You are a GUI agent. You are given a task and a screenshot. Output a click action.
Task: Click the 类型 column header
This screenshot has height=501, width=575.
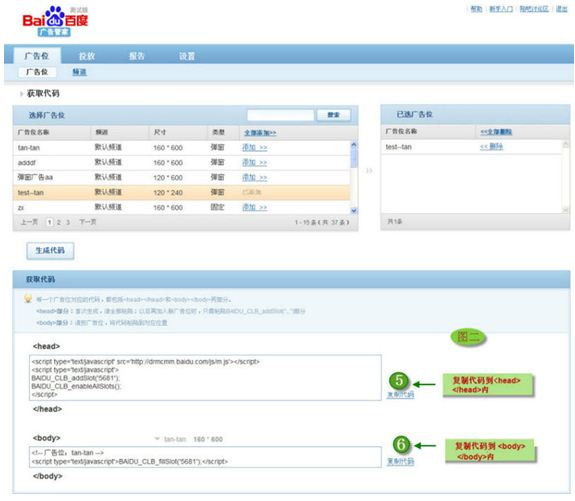[x=219, y=132]
